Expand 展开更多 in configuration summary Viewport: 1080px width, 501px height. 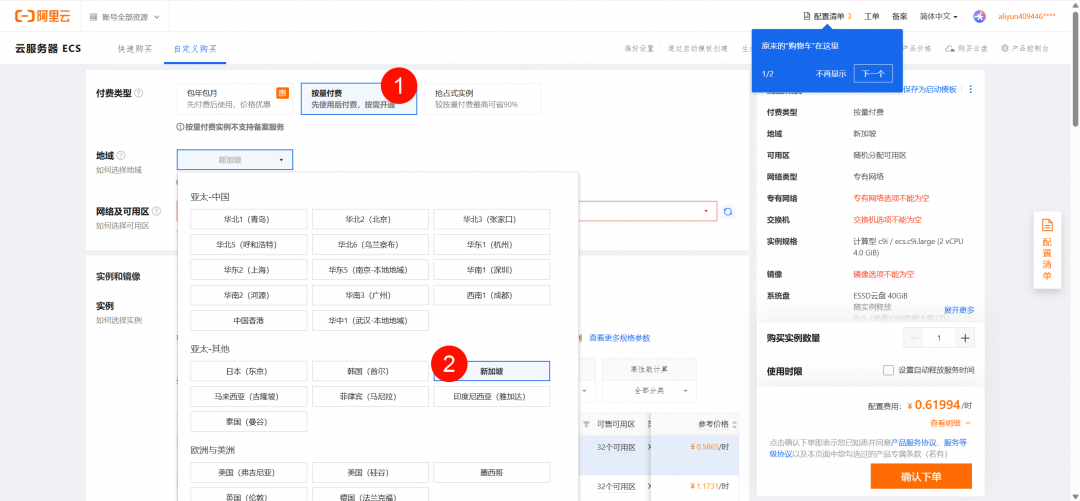959,310
